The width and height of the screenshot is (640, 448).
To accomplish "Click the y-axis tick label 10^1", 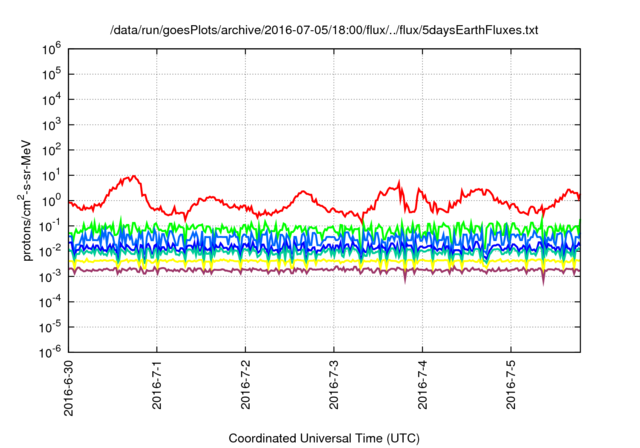I will click(51, 176).
